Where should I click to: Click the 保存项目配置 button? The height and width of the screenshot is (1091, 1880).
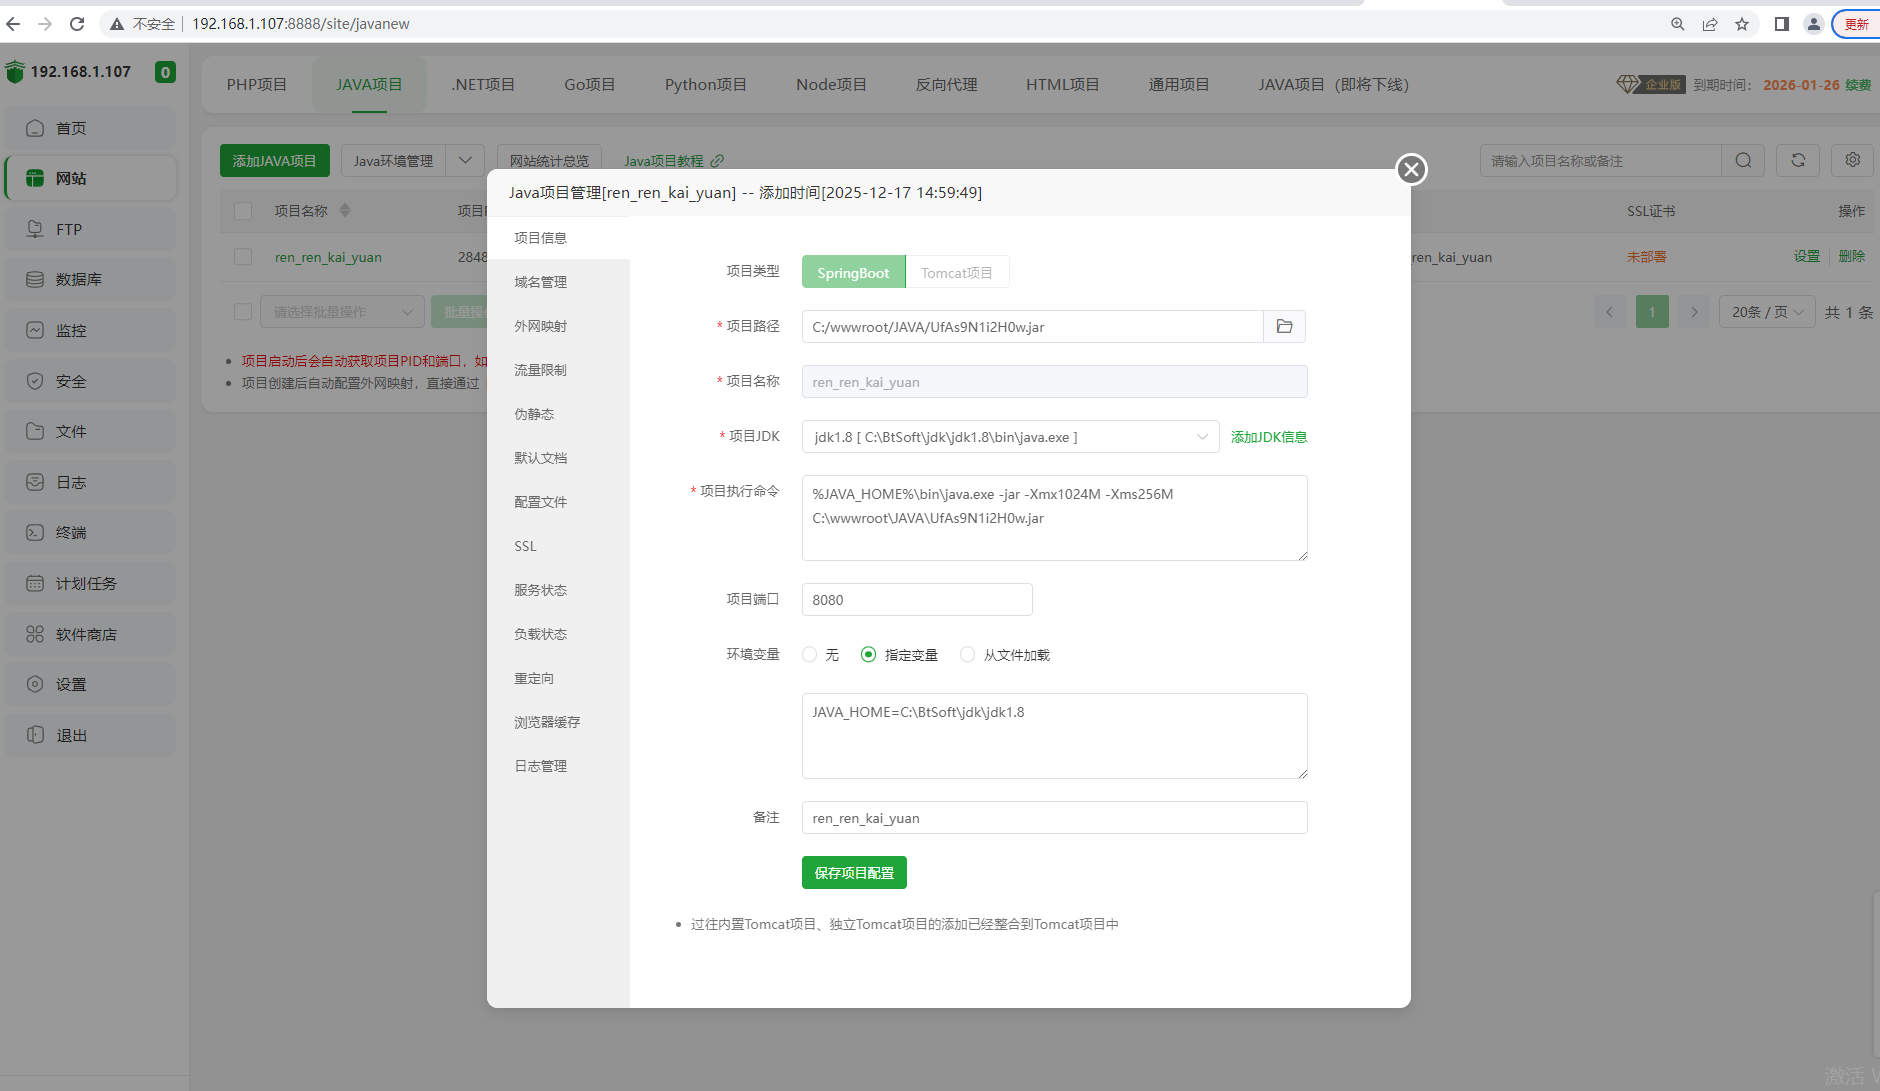coord(854,873)
